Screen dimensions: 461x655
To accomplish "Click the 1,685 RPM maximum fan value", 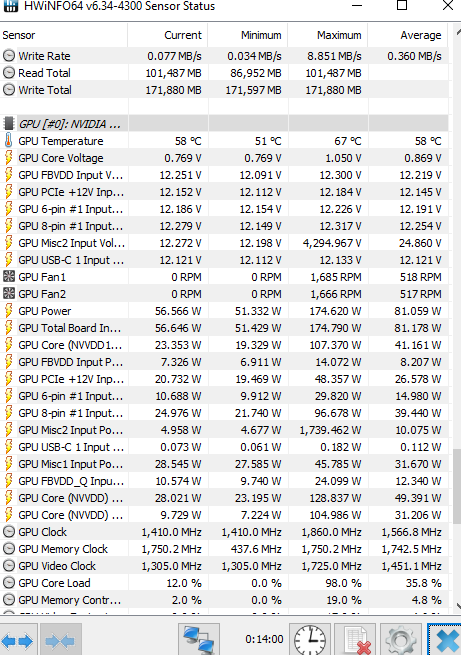I will (336, 277).
